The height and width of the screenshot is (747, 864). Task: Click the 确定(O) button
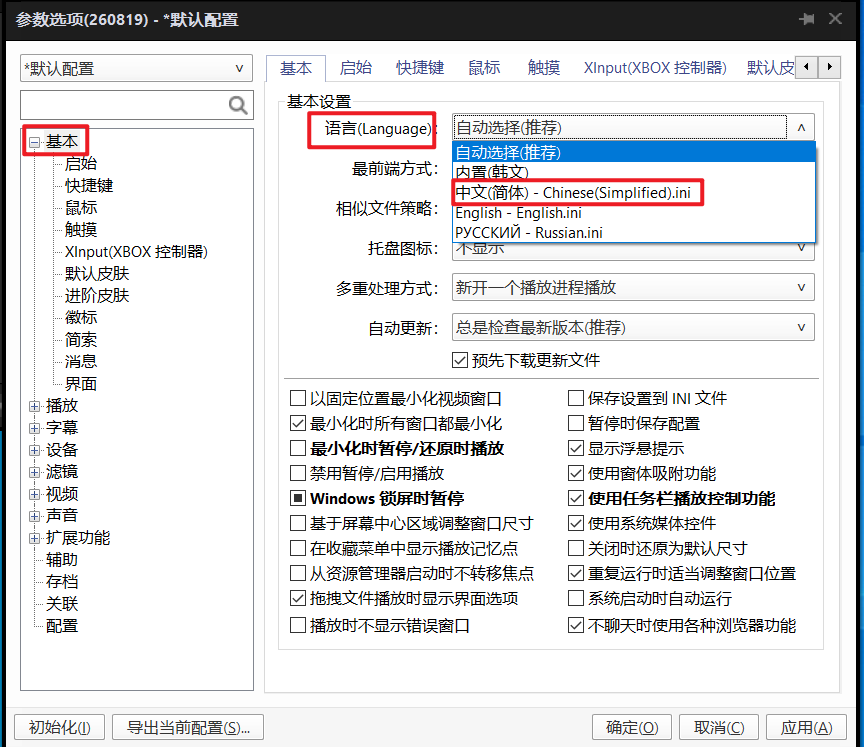tap(631, 727)
